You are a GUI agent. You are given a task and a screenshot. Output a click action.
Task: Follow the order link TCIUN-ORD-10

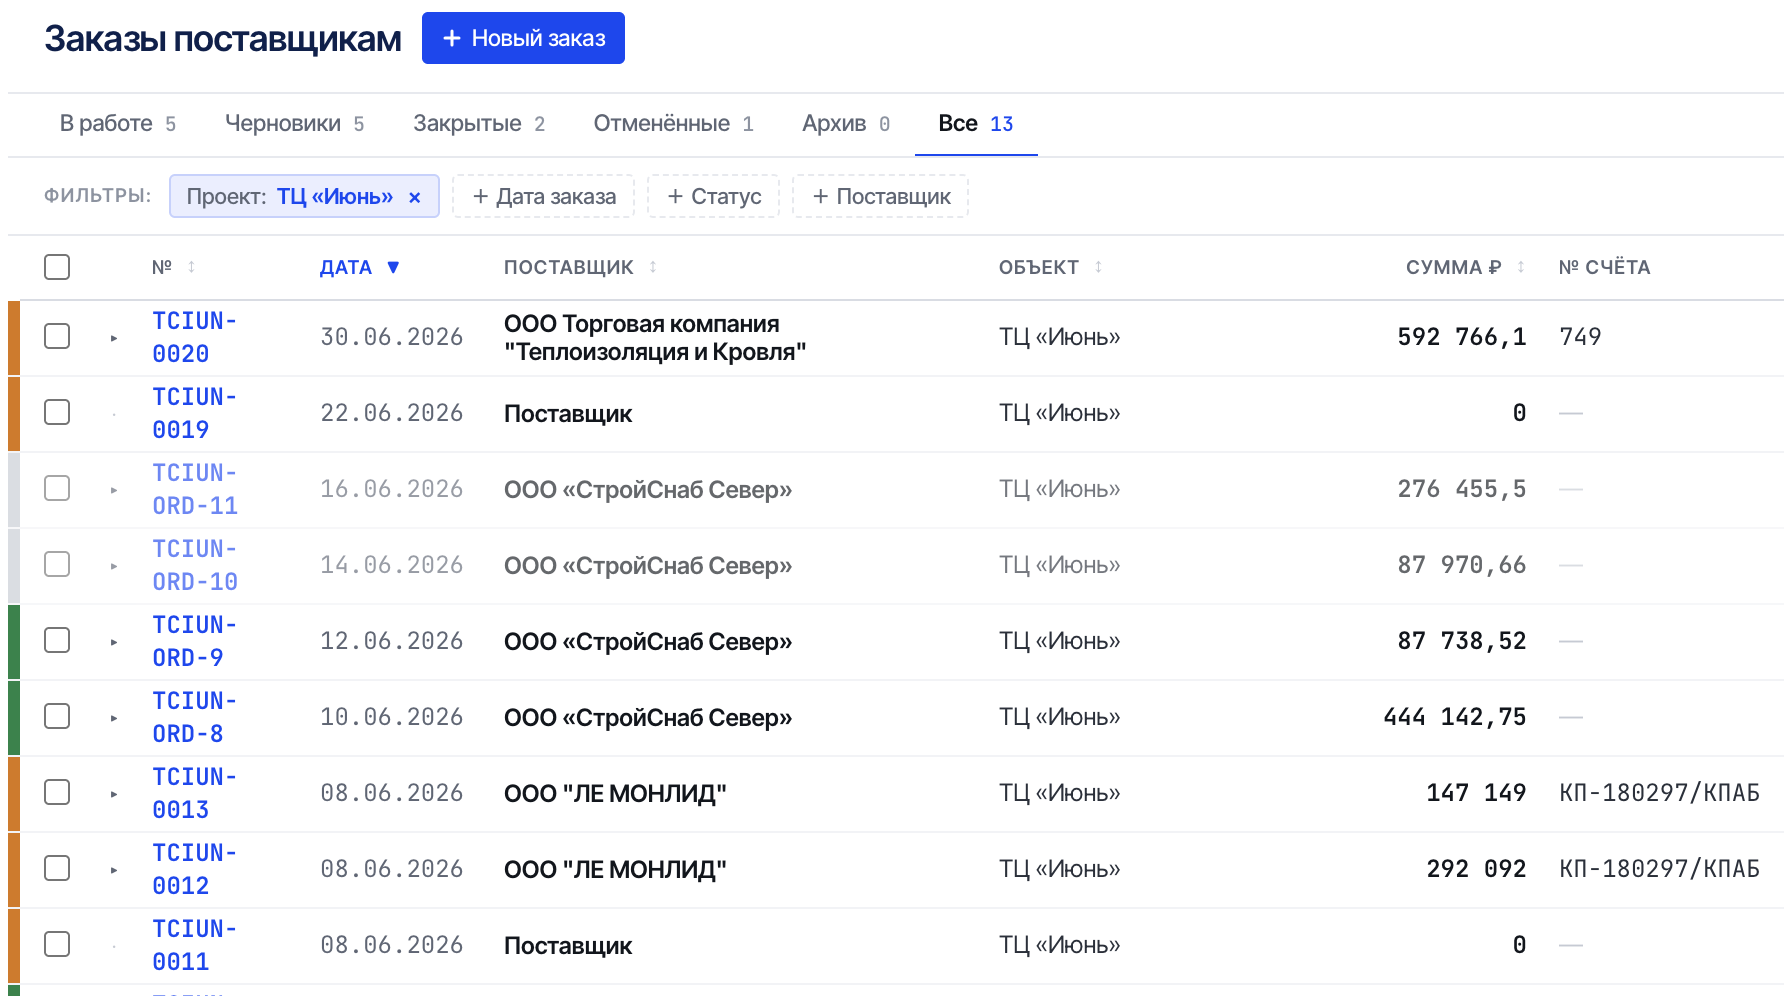tap(195, 565)
